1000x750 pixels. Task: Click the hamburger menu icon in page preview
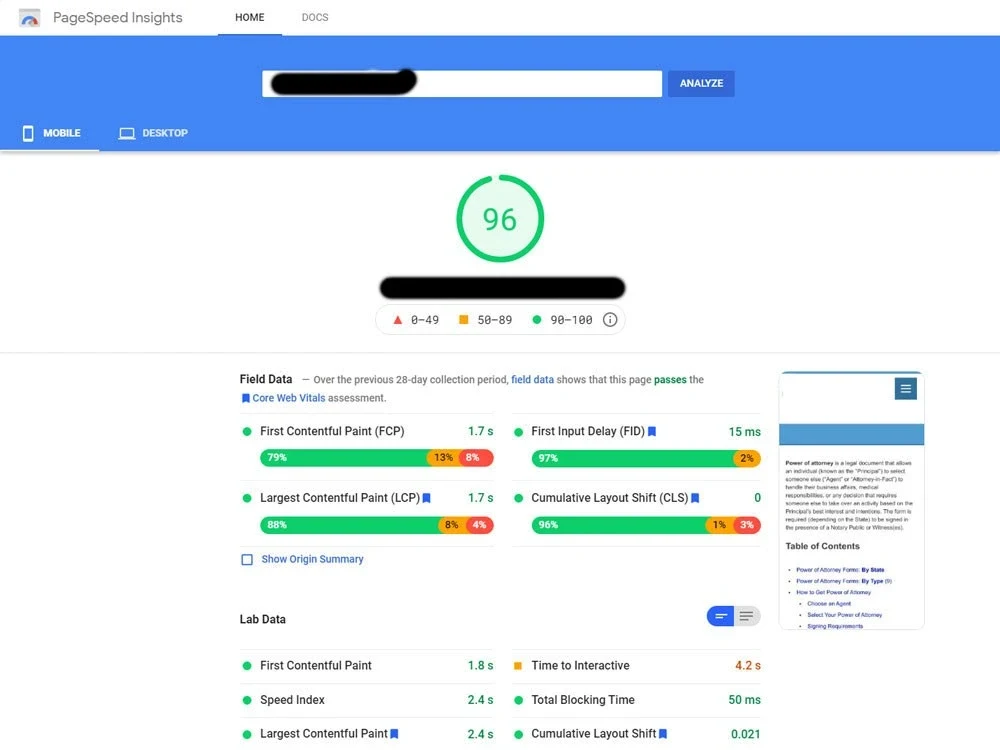coord(906,388)
